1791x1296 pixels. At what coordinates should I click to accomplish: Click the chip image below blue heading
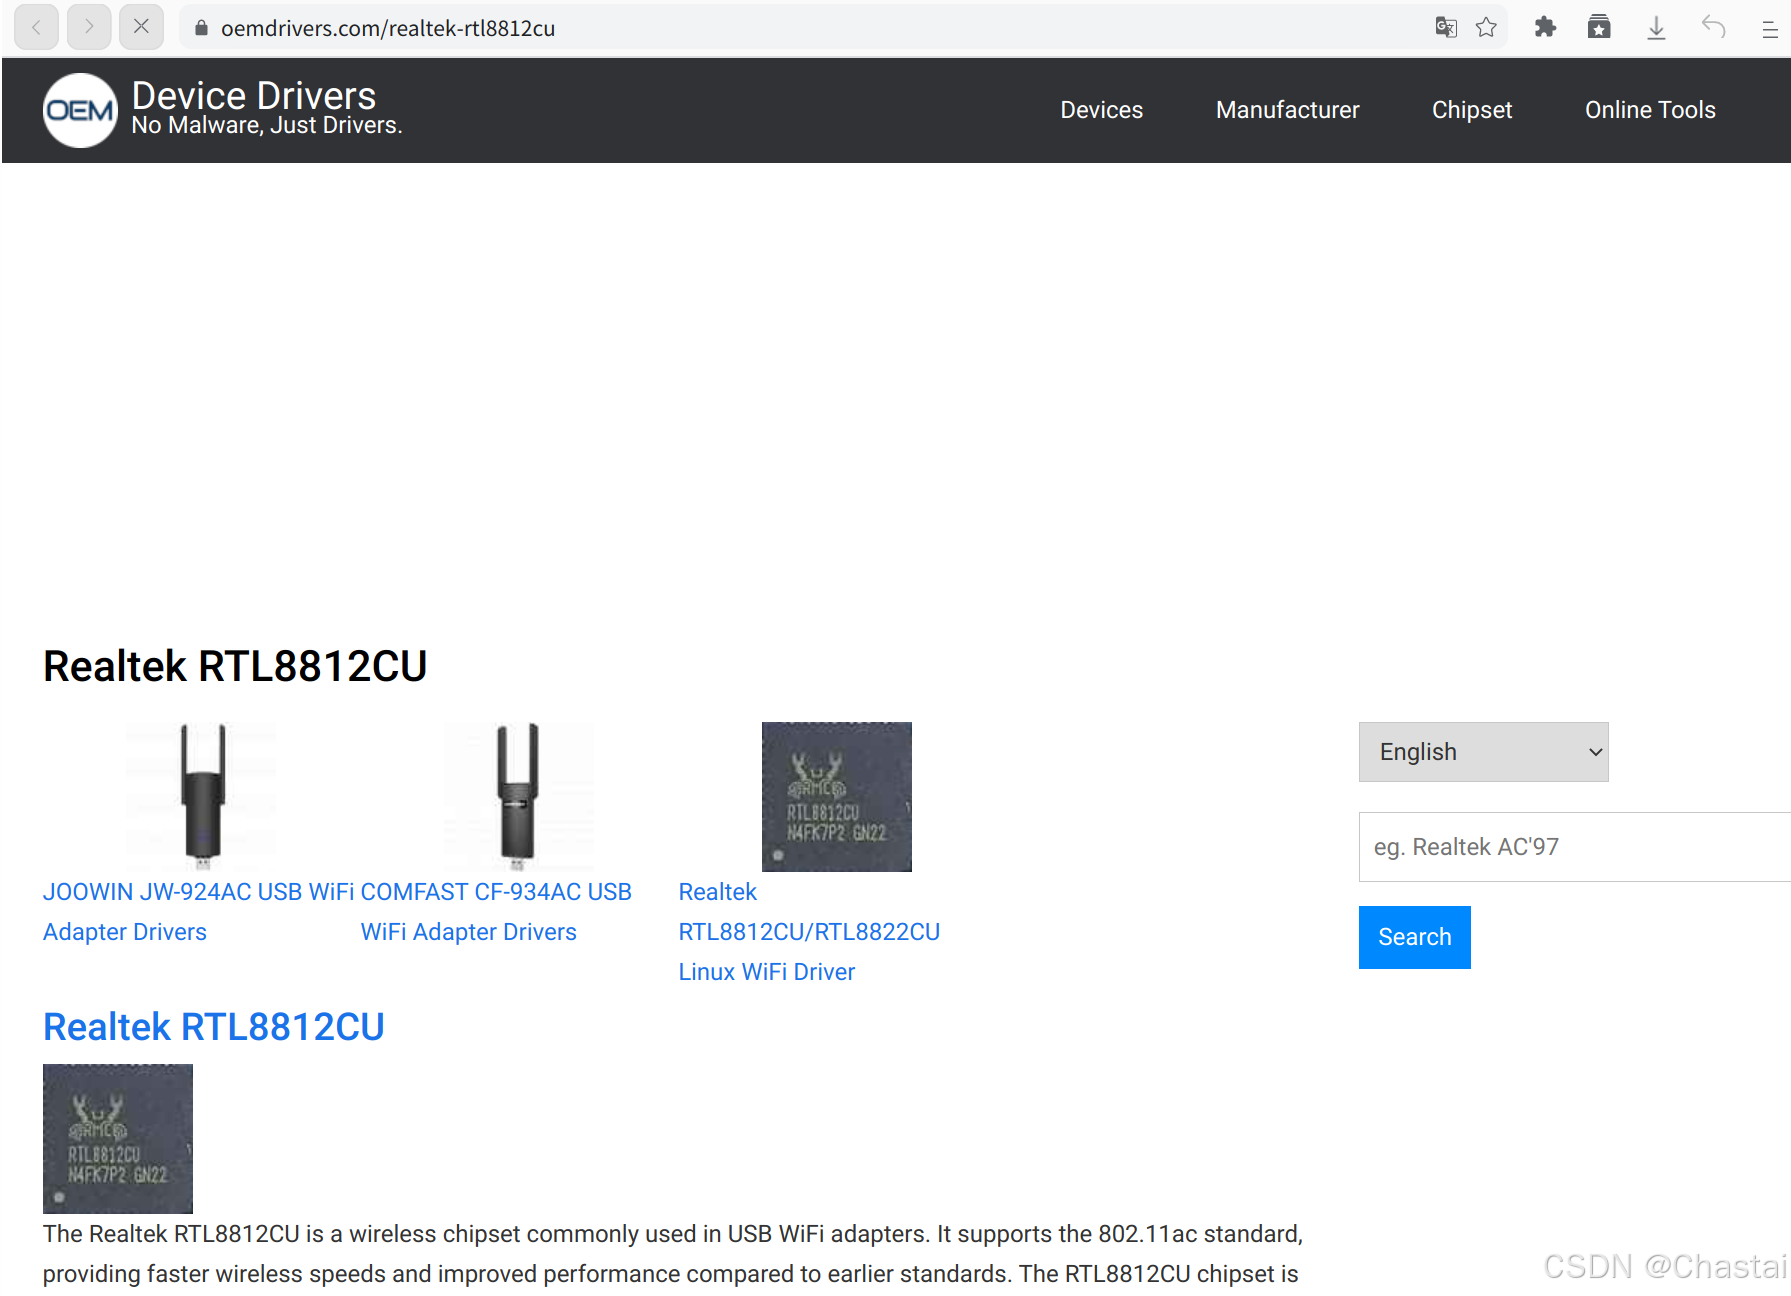point(118,1139)
